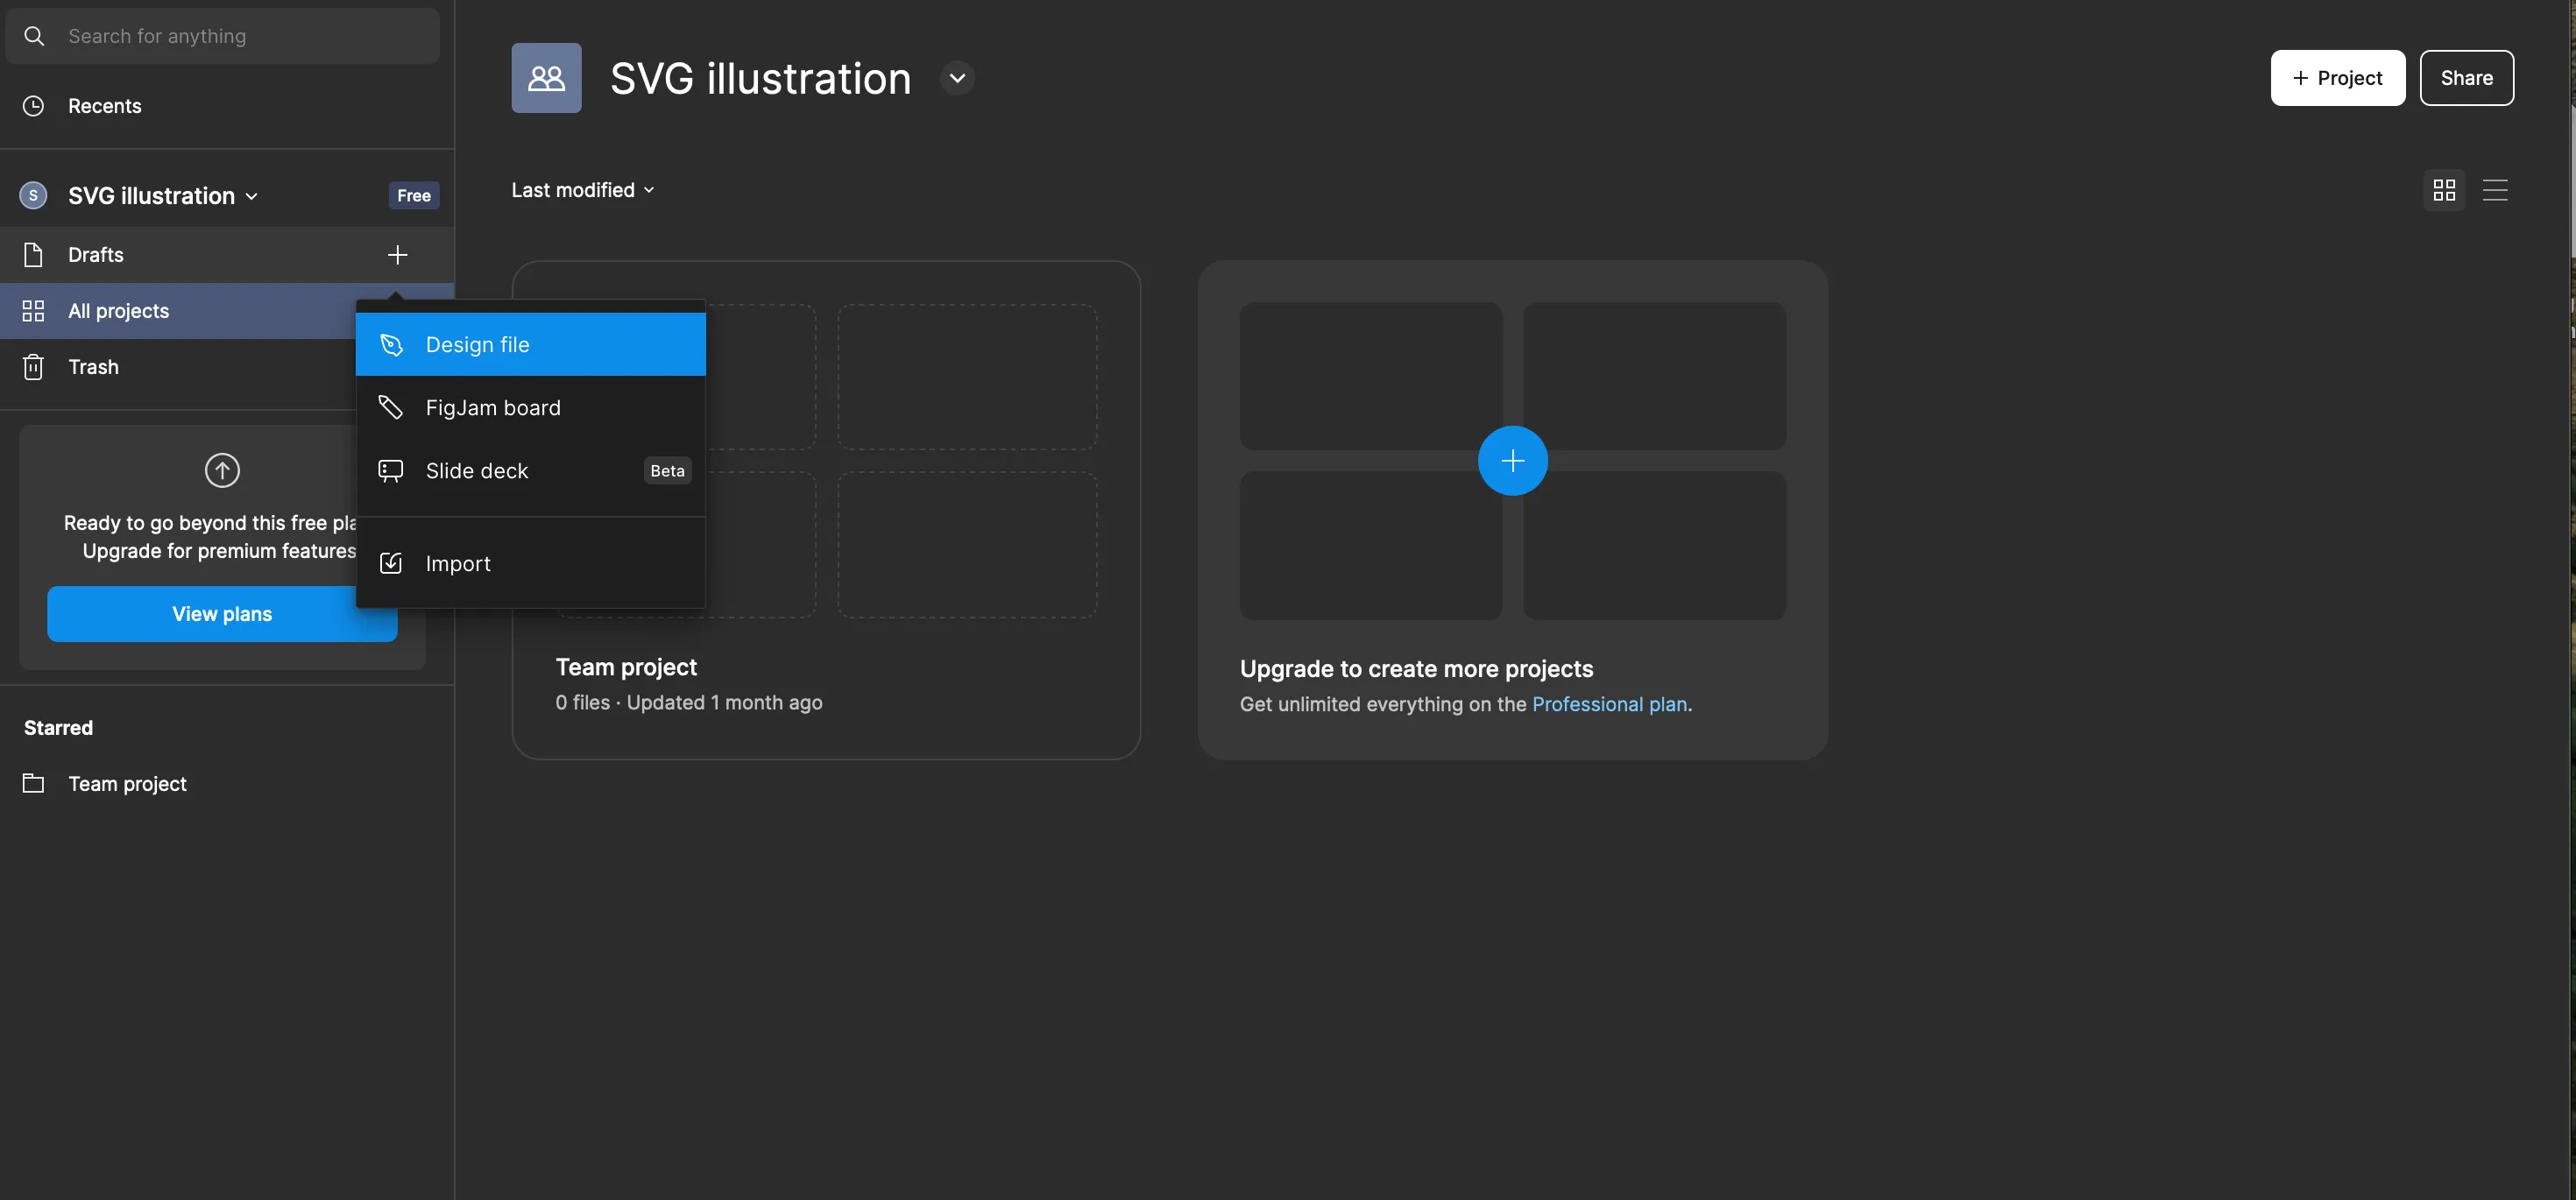The image size is (2576, 1200).
Task: Open the Professional plan link
Action: [1609, 704]
